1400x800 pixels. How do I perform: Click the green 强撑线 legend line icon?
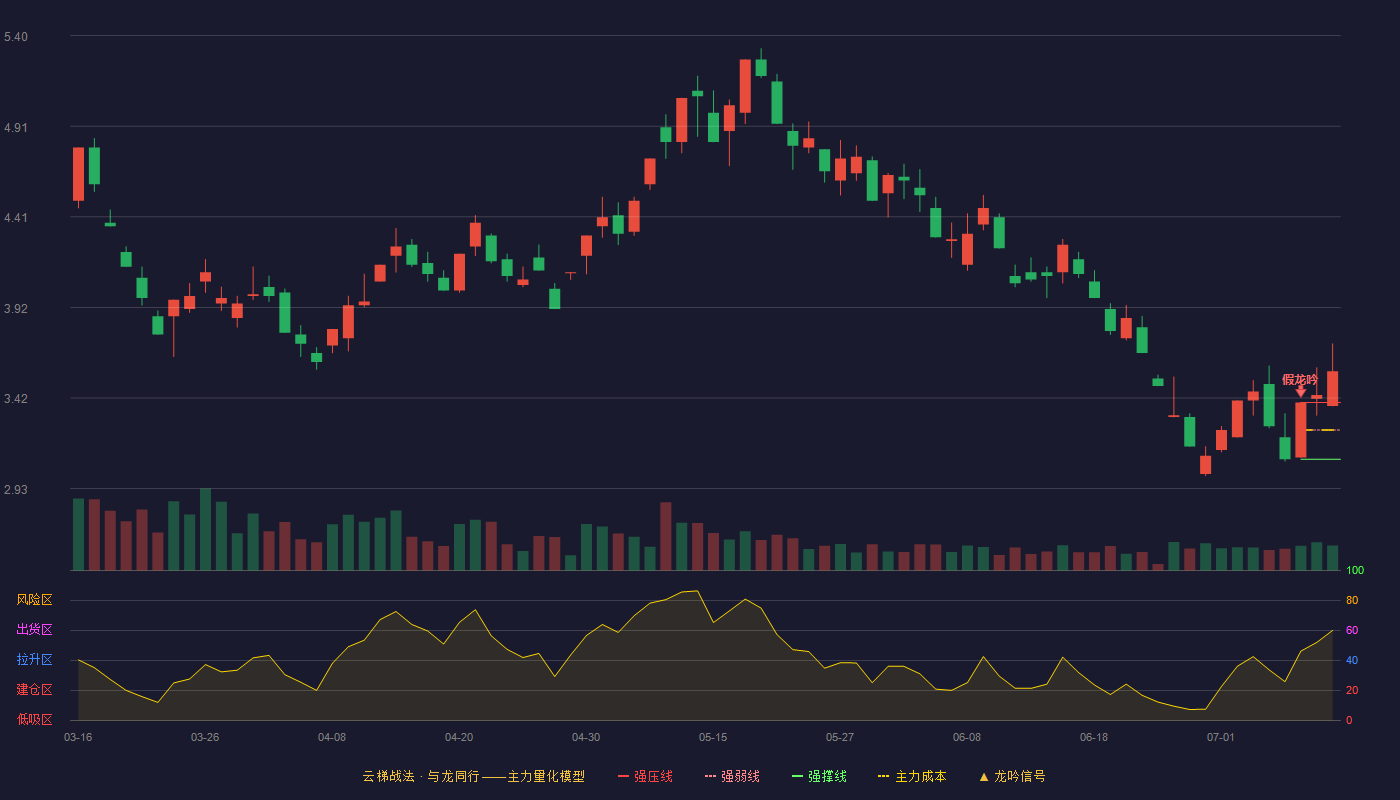coord(797,776)
